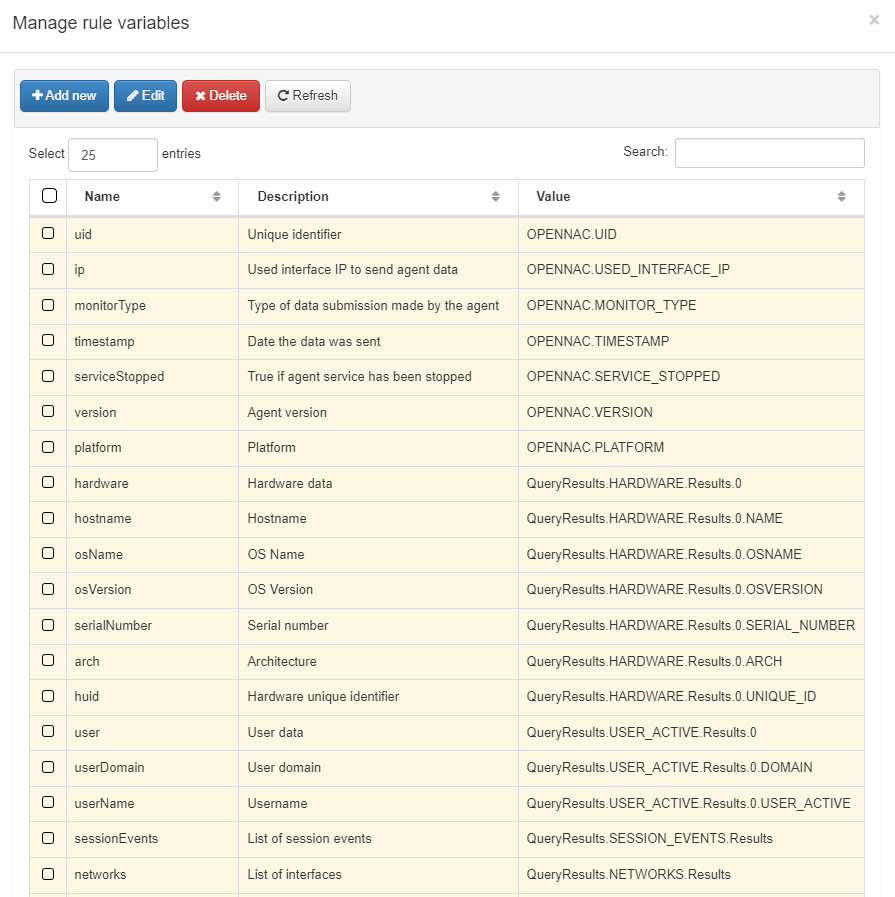
Task: Mark the checkbox for sessionEvents row
Action: click(48, 838)
